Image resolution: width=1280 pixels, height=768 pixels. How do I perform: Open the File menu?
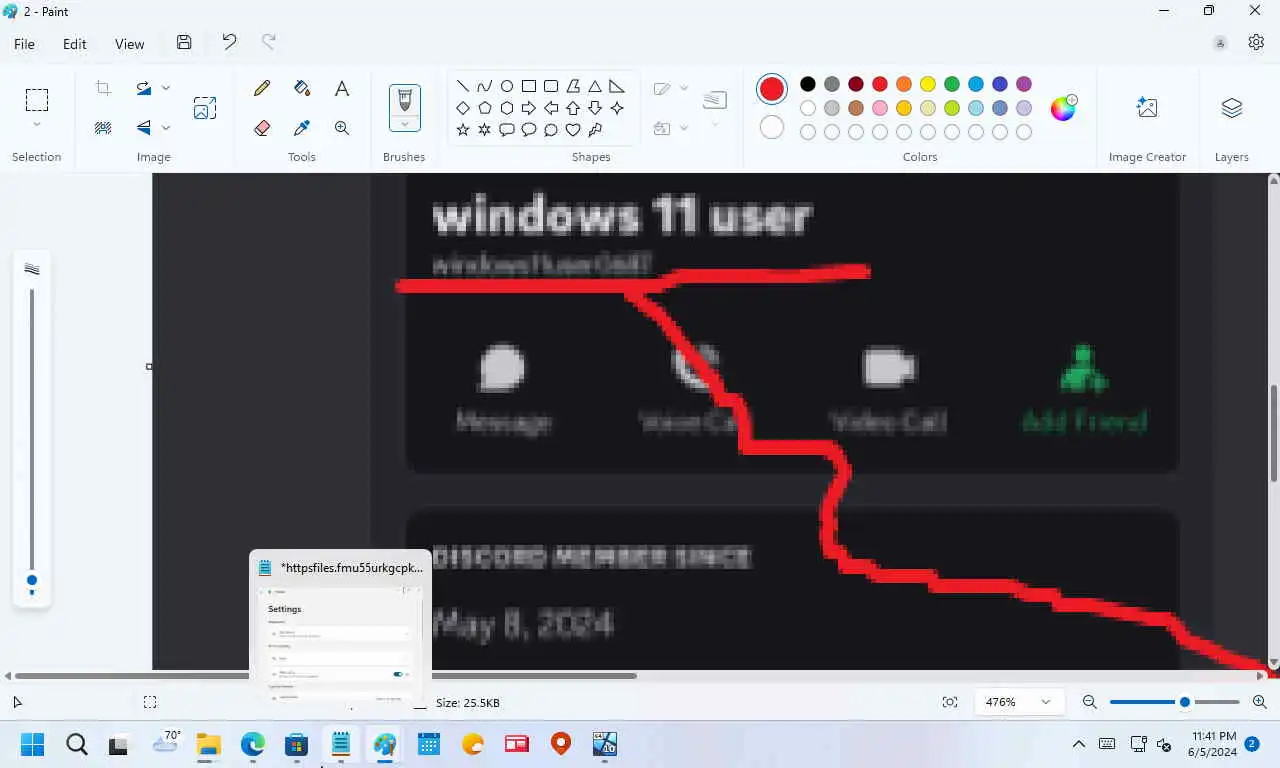[x=24, y=44]
